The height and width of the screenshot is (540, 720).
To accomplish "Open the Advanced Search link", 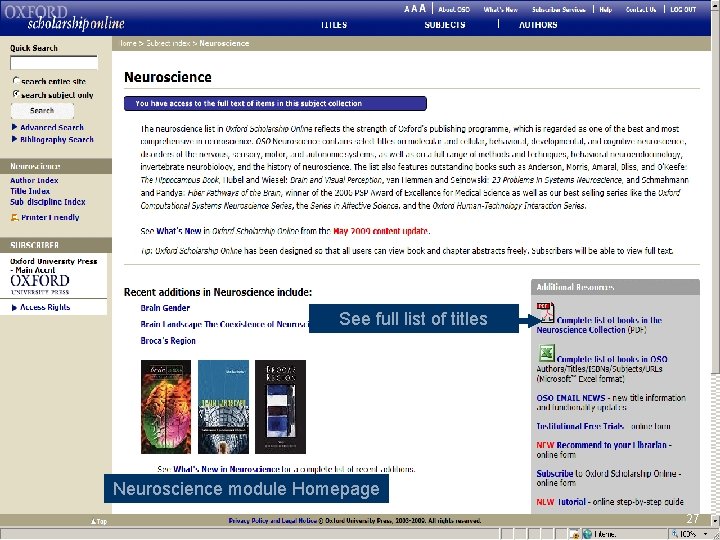I will pyautogui.click(x=52, y=127).
